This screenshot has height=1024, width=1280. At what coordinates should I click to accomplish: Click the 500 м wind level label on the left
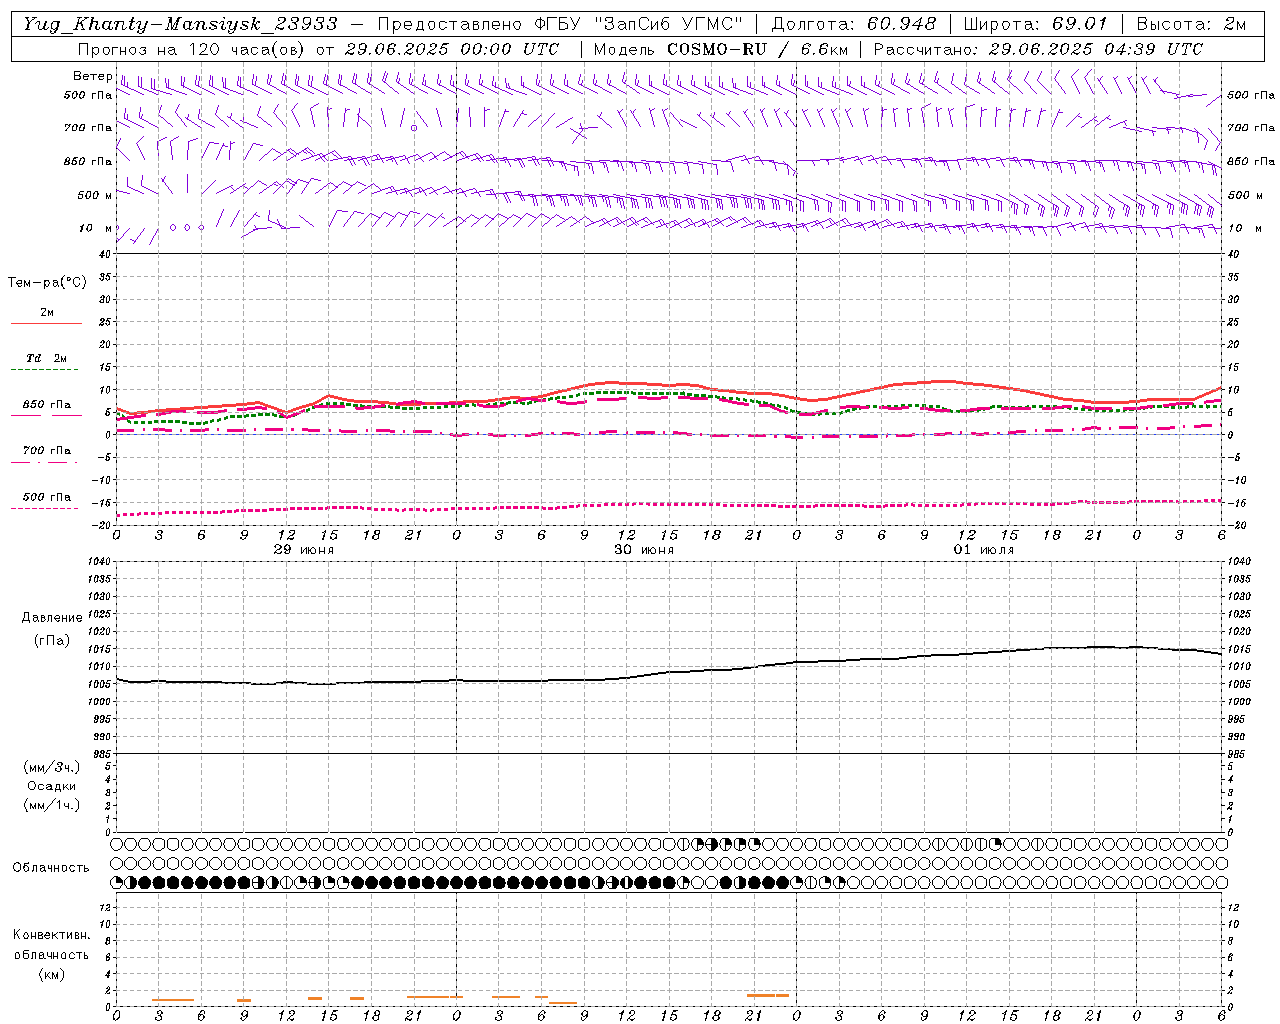click(95, 195)
